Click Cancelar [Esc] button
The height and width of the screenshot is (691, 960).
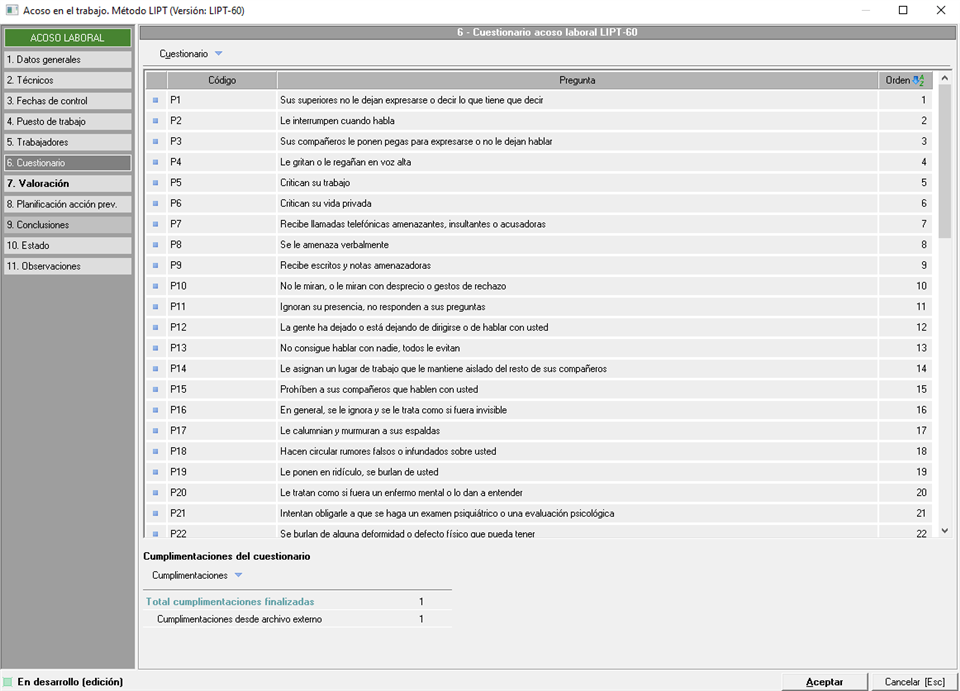[914, 682]
